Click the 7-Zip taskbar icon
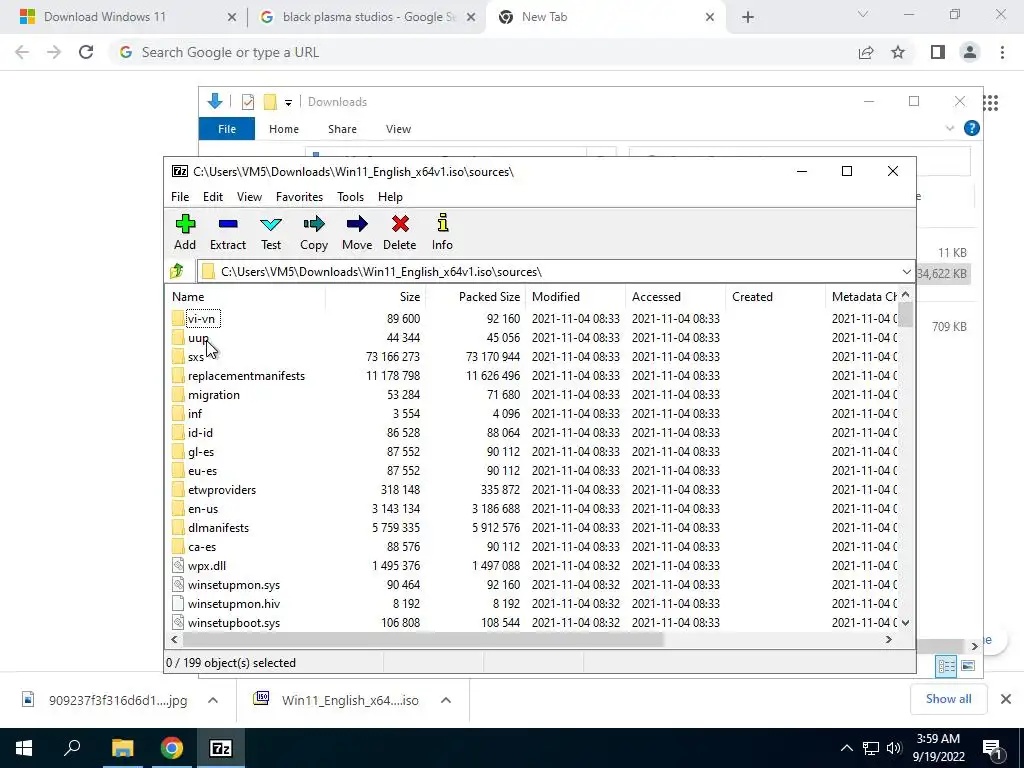The height and width of the screenshot is (768, 1024). point(220,748)
